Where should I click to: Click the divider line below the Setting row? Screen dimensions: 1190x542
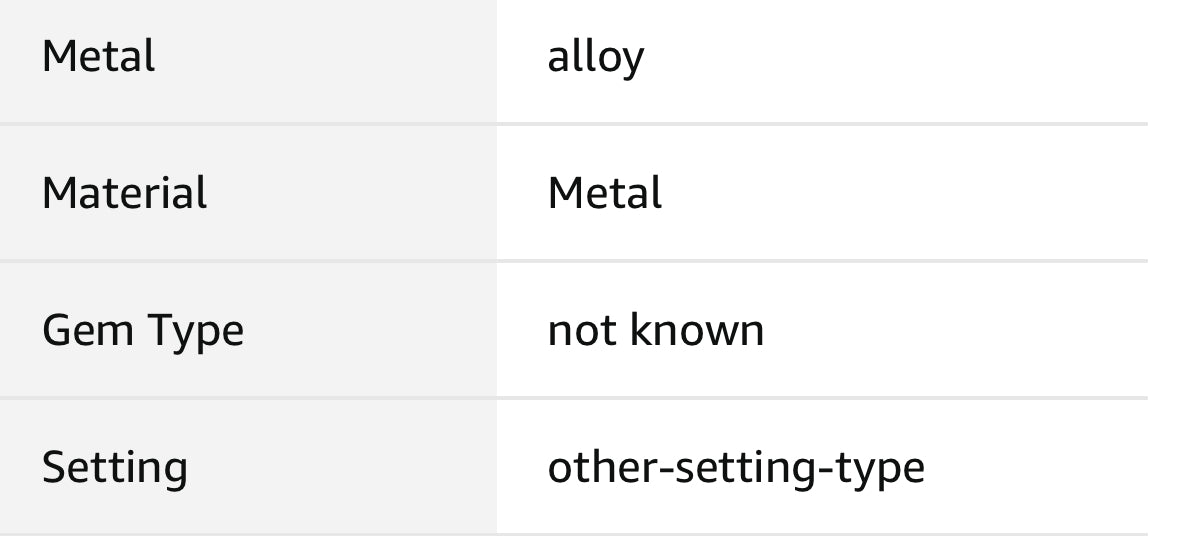(x=573, y=535)
